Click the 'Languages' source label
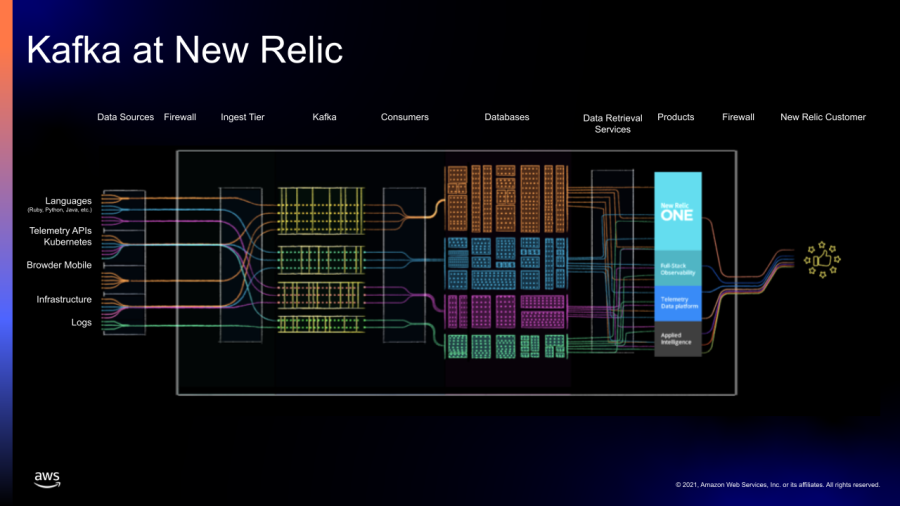 click(68, 201)
